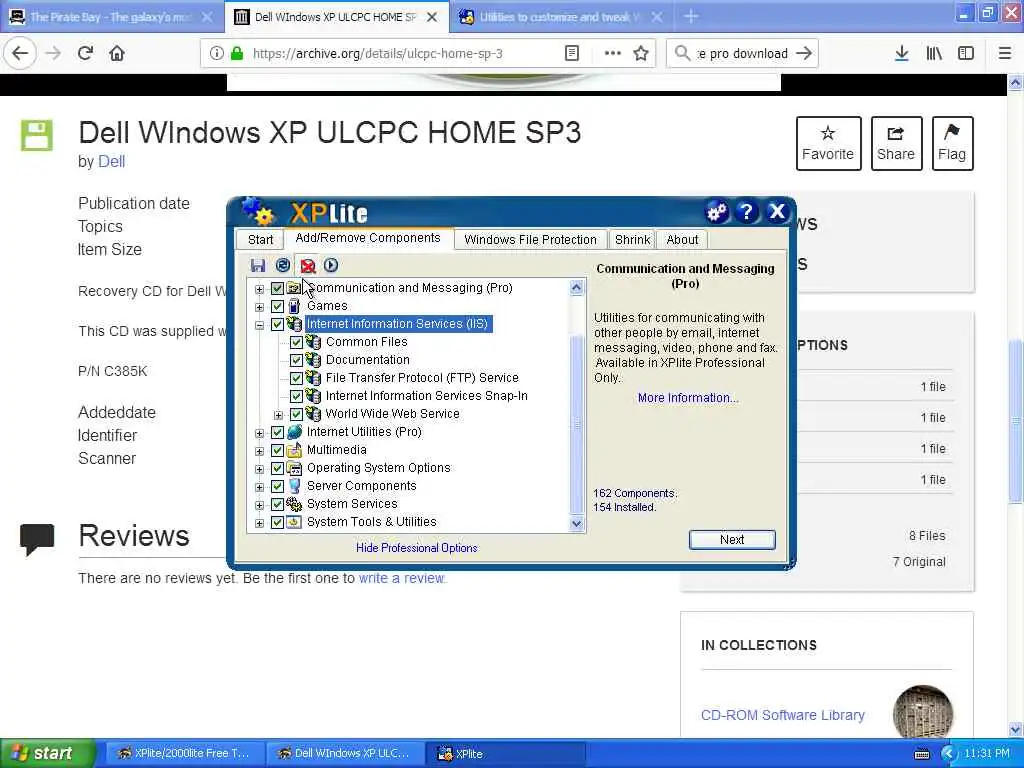
Task: Open Firefox downloads arrow icon
Action: tap(902, 54)
